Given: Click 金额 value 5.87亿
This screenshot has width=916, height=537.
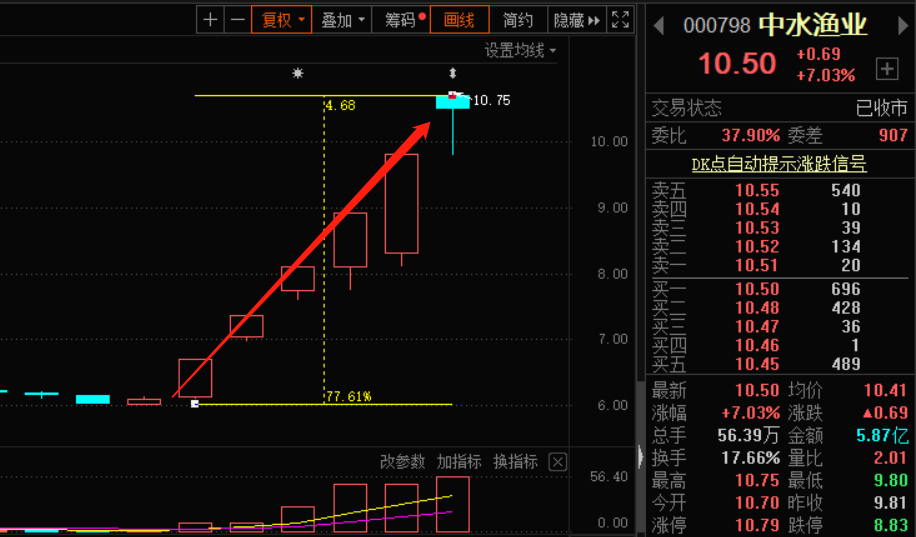Looking at the screenshot, I should tap(883, 435).
